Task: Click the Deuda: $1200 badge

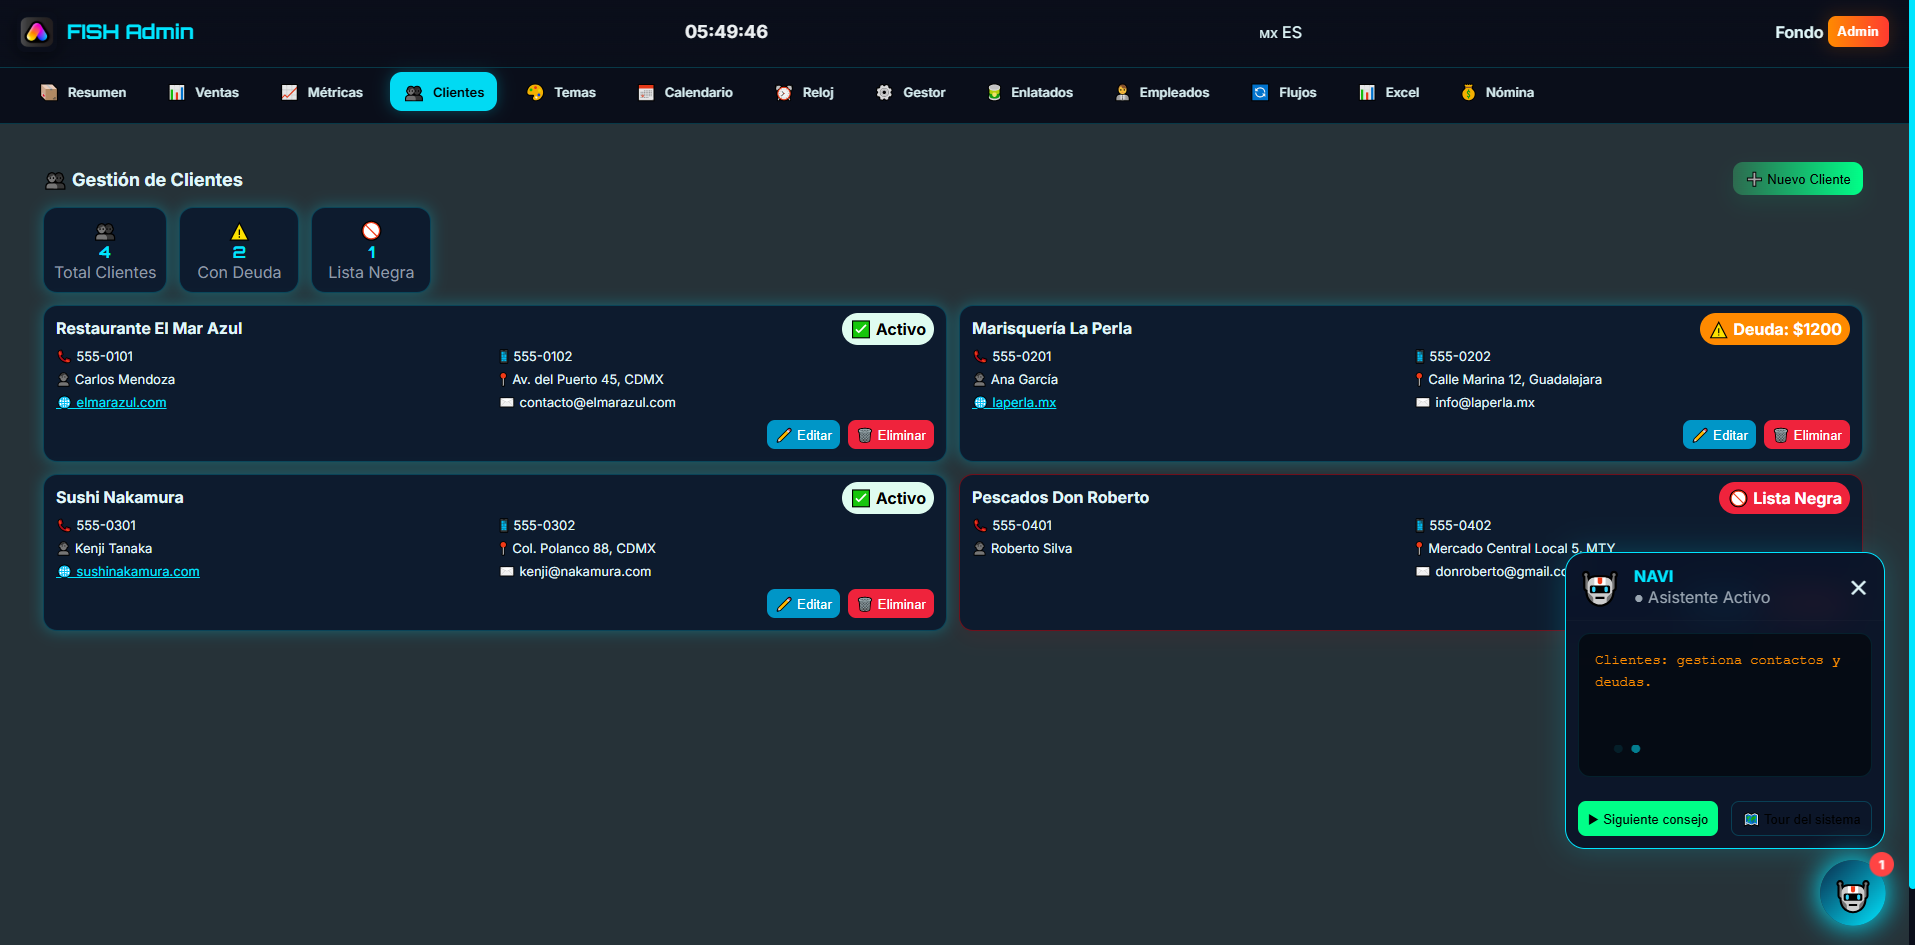Action: tap(1774, 329)
